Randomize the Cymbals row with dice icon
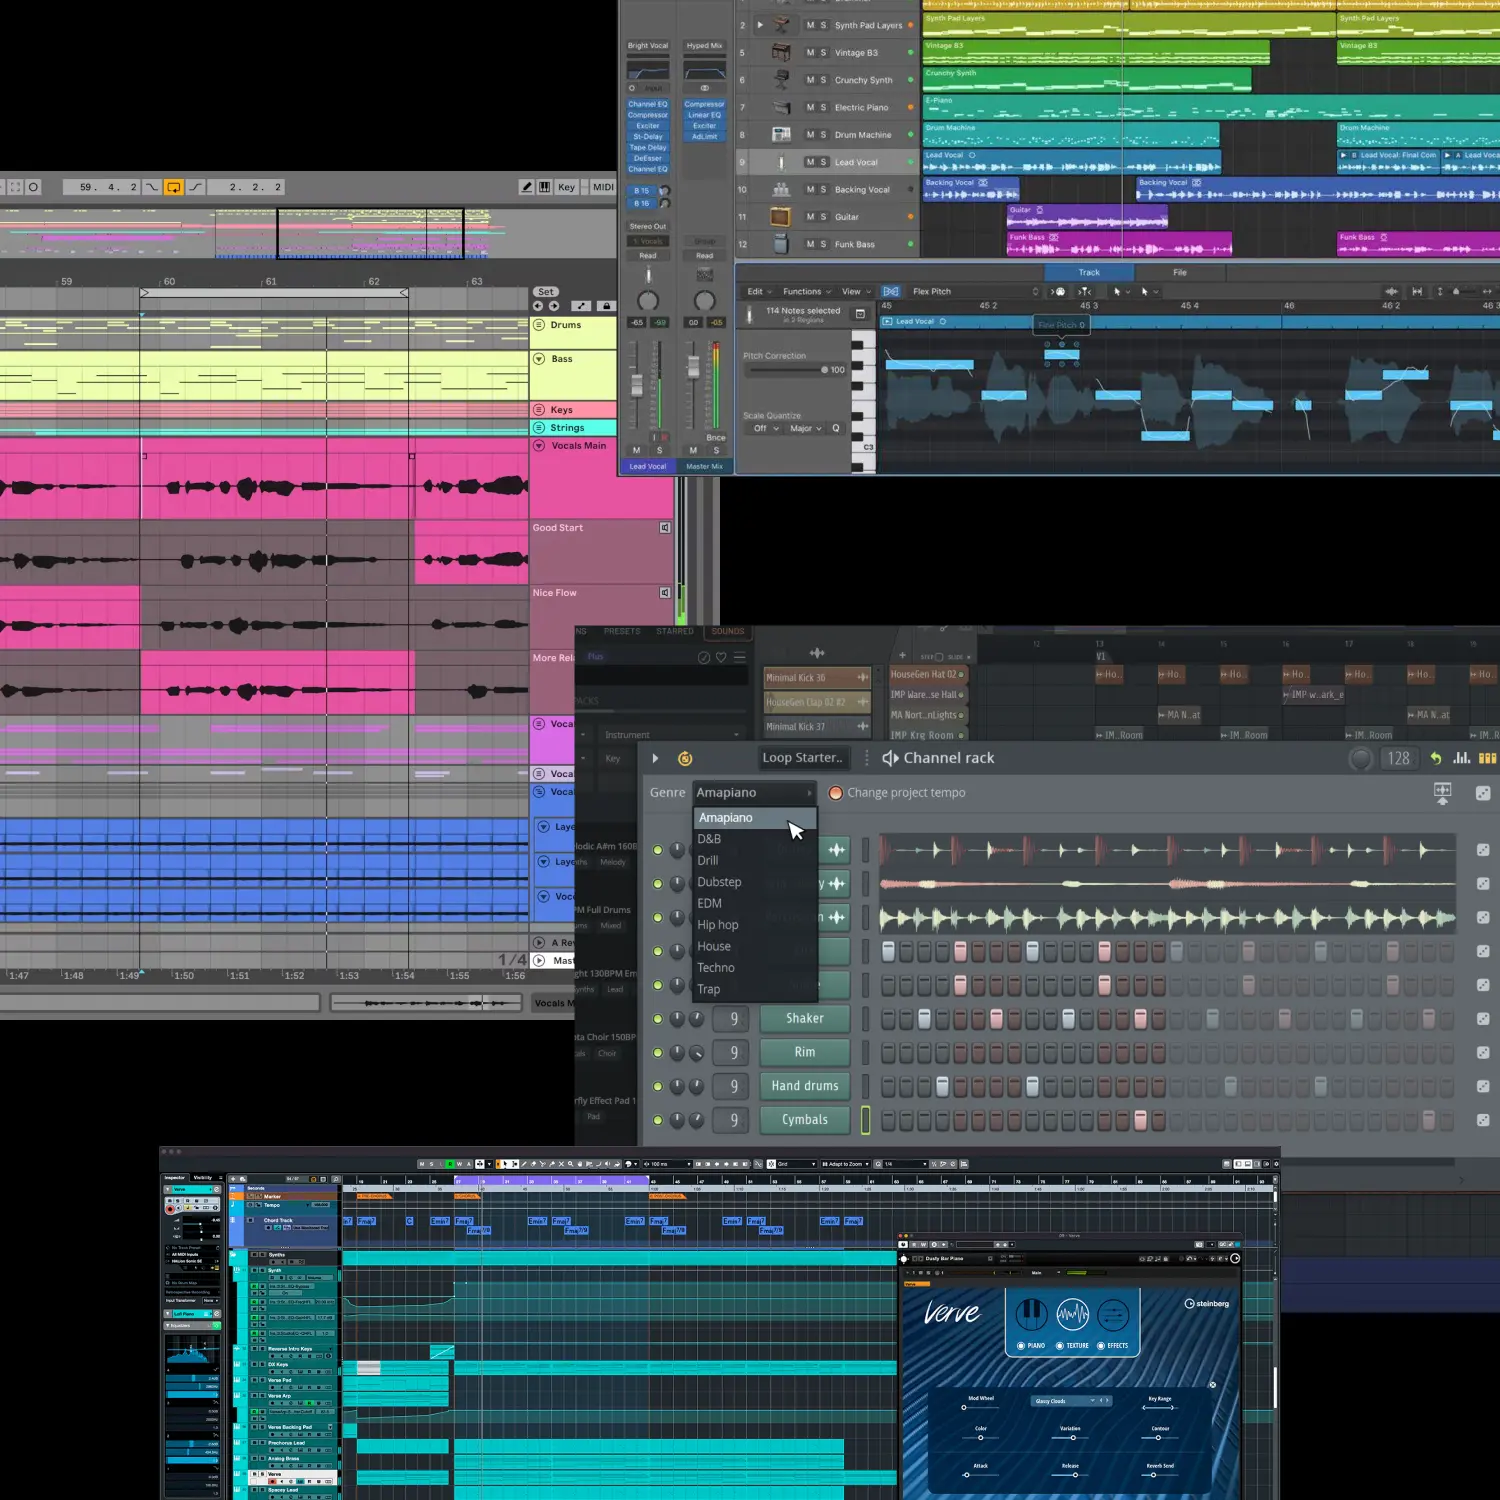The image size is (1500, 1500). (x=1483, y=1120)
